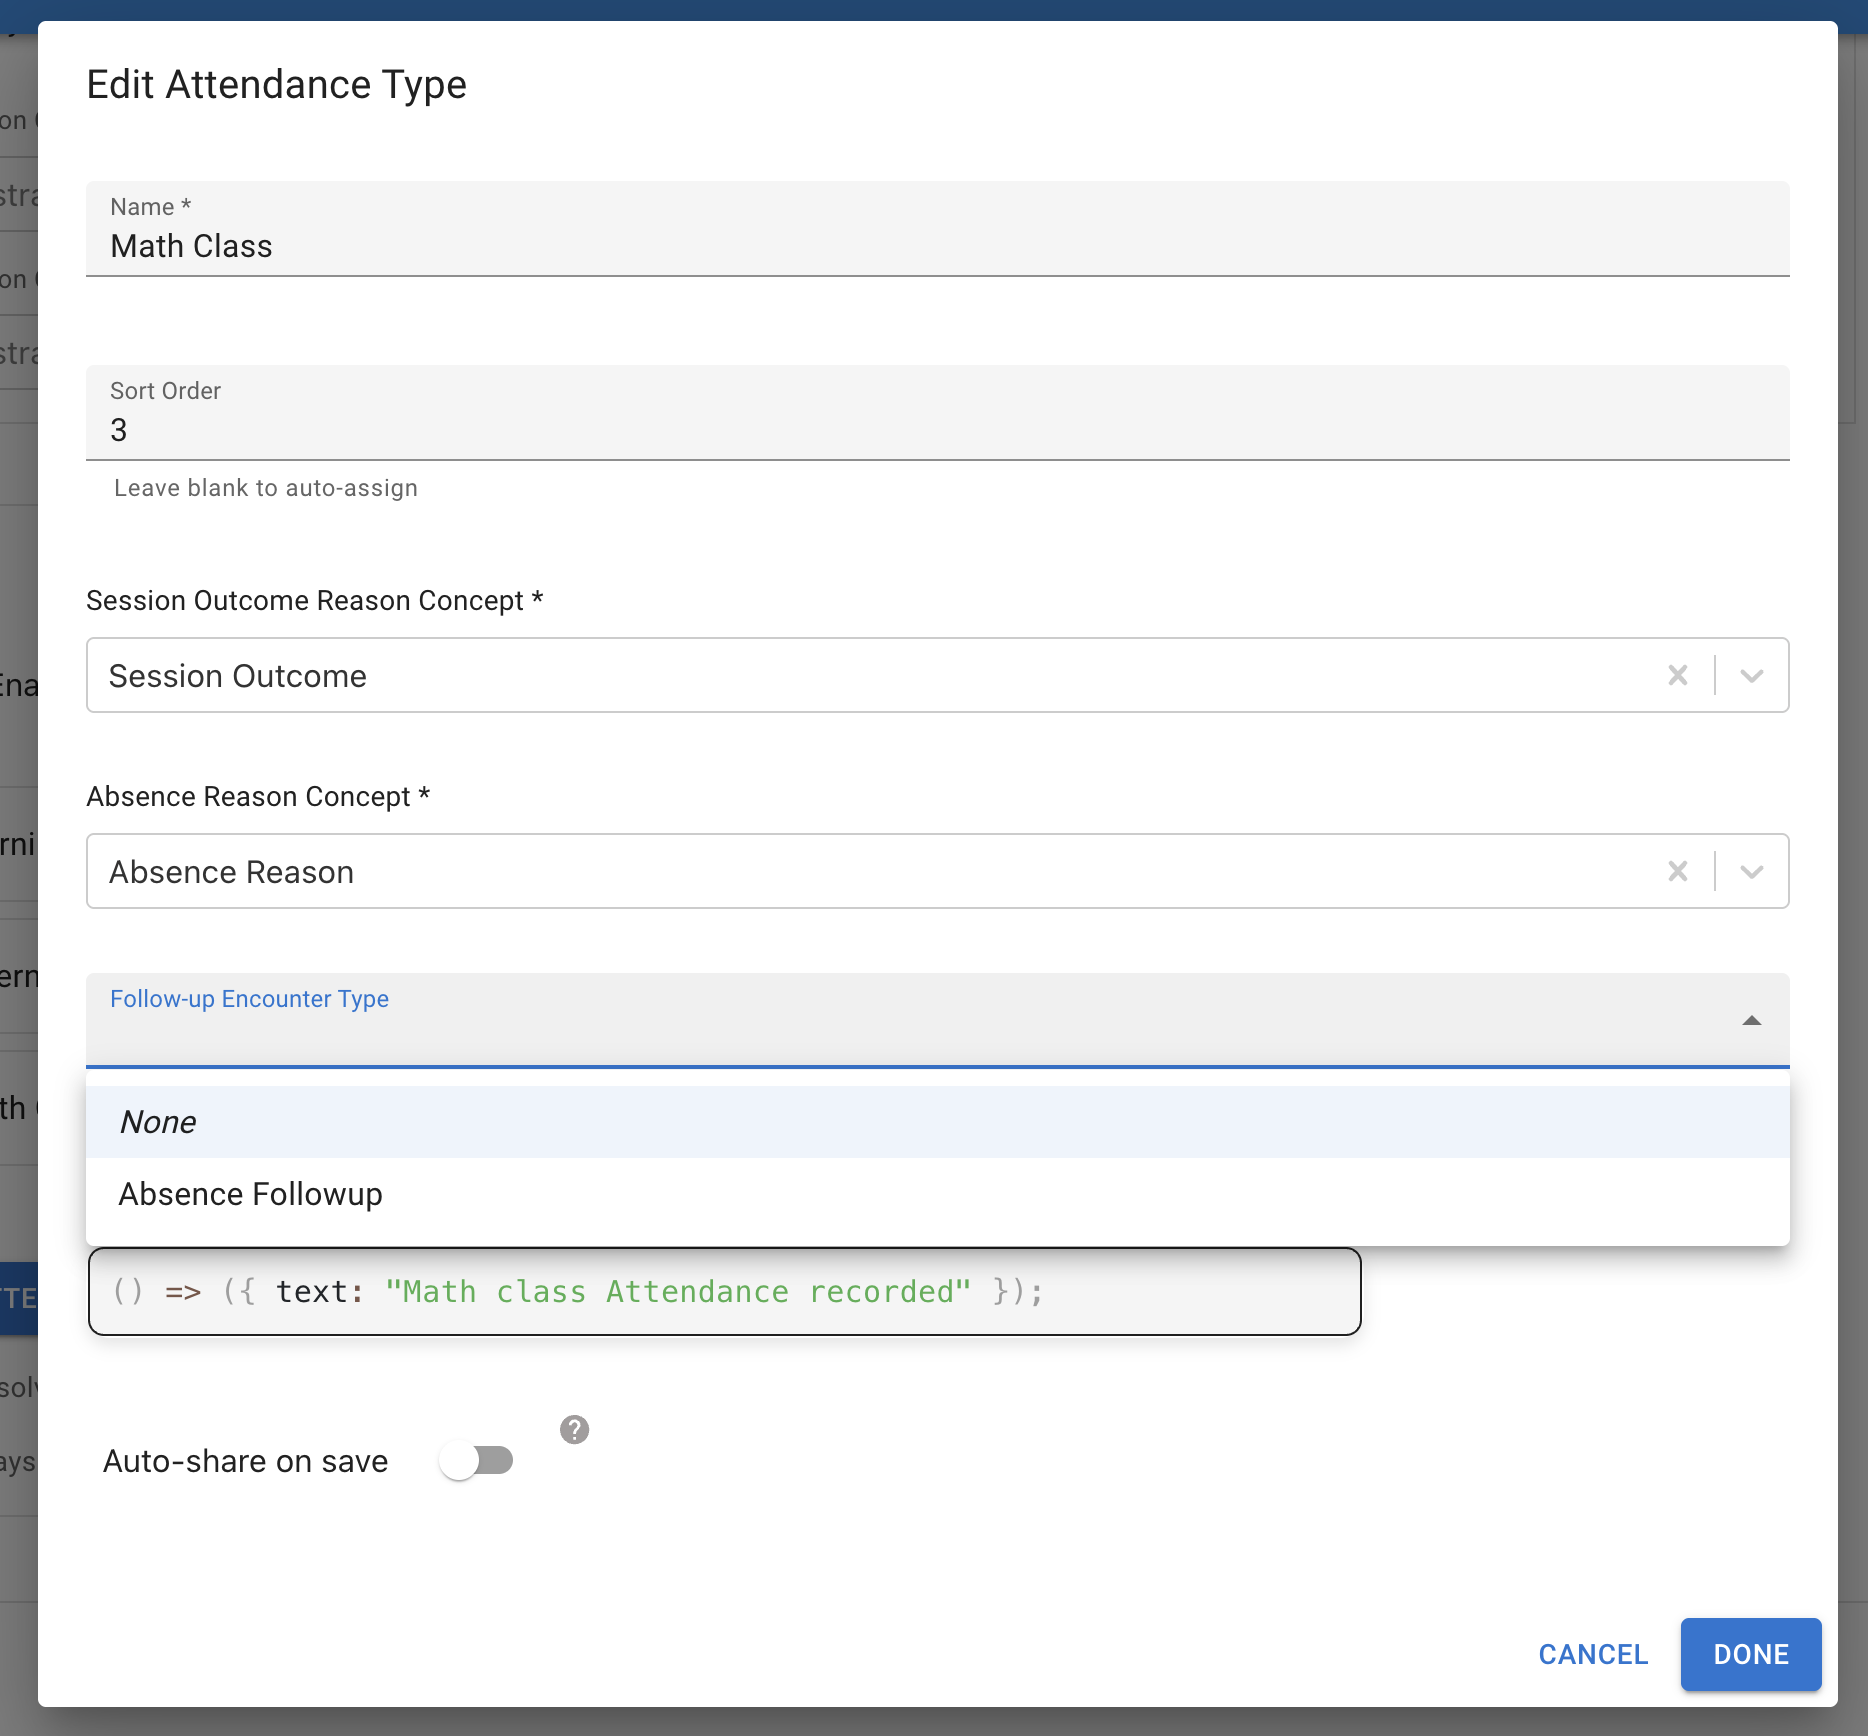The image size is (1868, 1736).
Task: Click the Auto-share on save label
Action: 246,1461
